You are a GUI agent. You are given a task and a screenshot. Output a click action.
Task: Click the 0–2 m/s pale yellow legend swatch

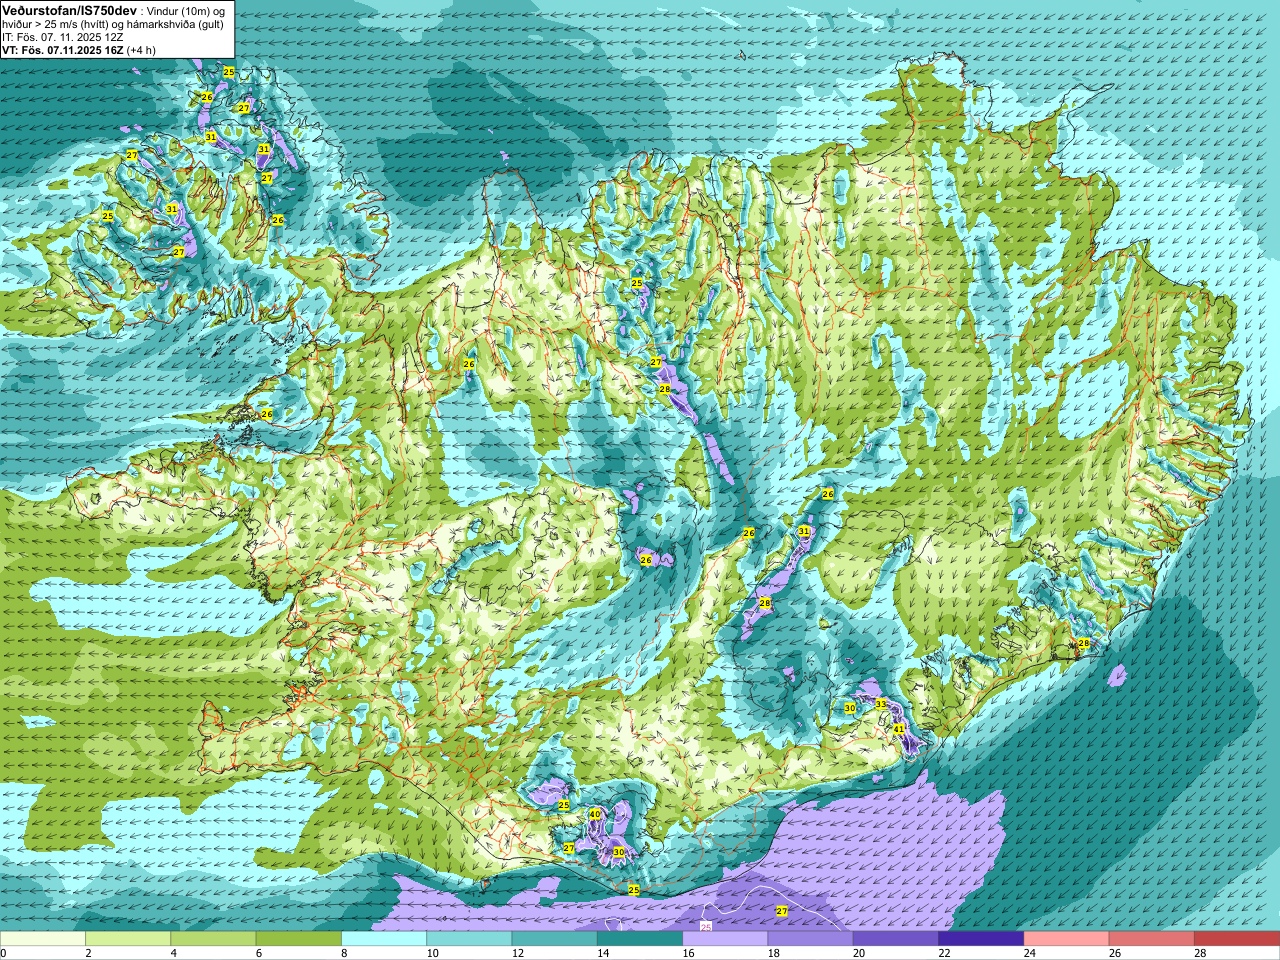pyautogui.click(x=42, y=939)
